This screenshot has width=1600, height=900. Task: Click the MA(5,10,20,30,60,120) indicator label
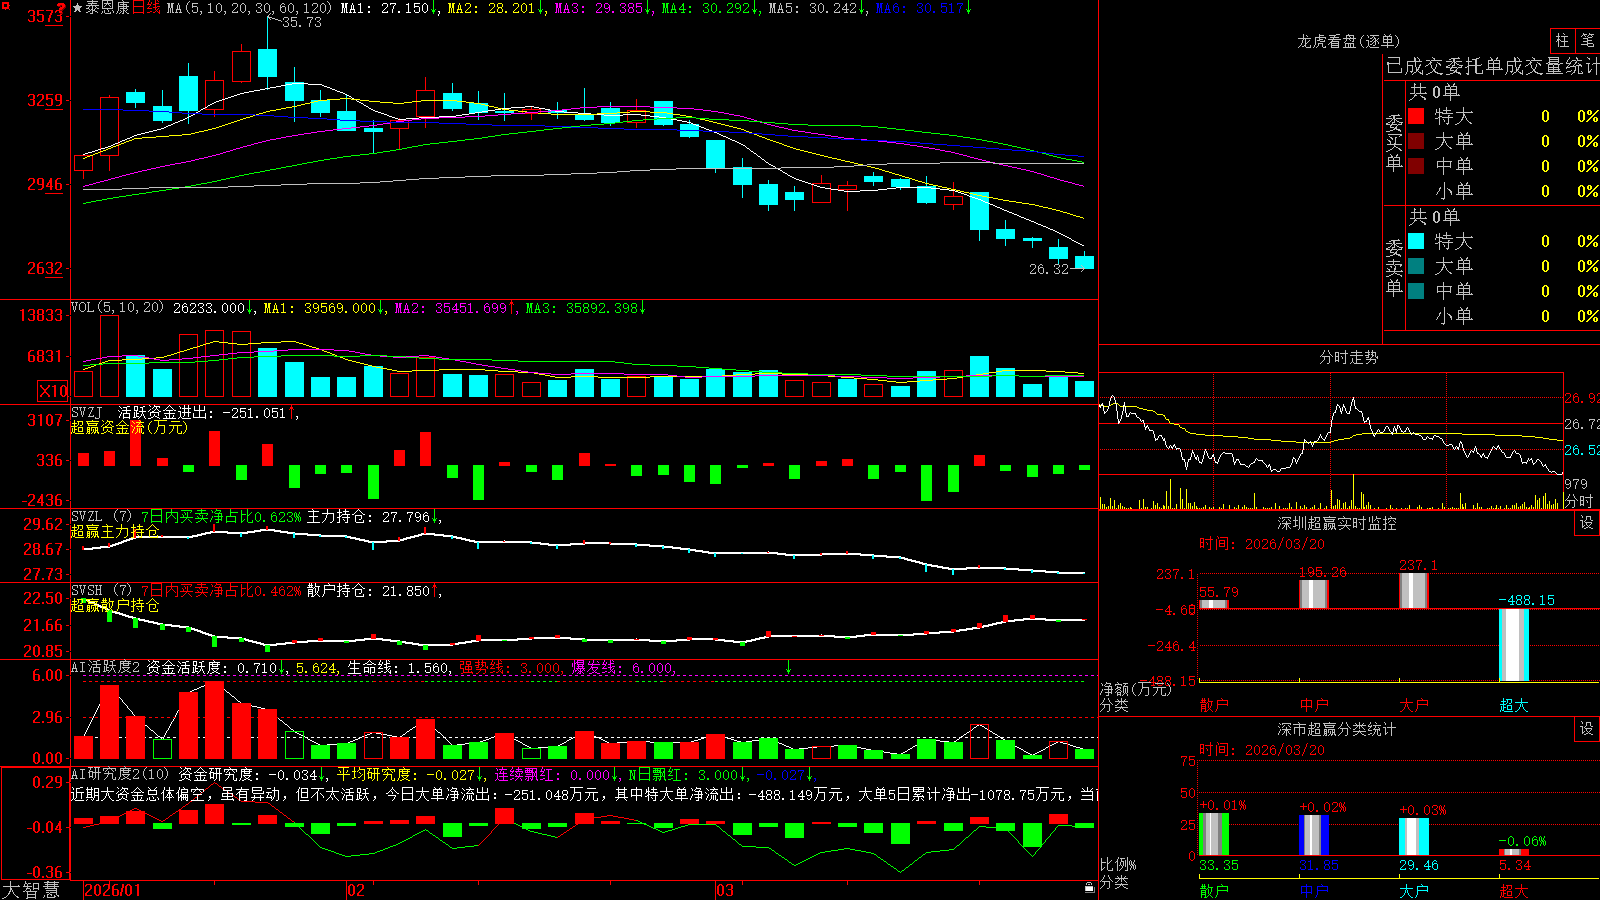[x=249, y=8]
